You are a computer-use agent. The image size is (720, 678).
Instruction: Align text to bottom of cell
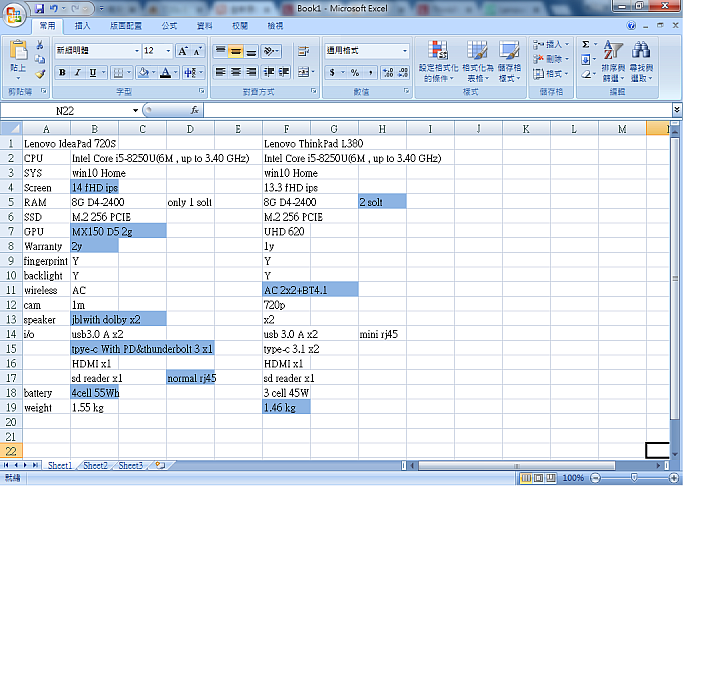[251, 51]
